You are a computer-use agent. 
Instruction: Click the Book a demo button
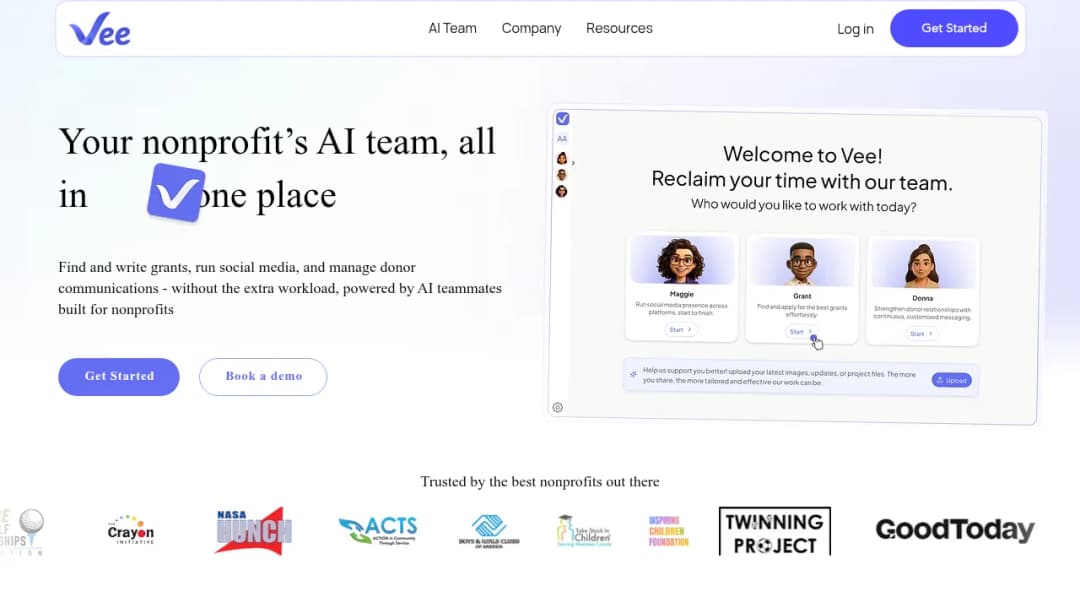click(263, 377)
